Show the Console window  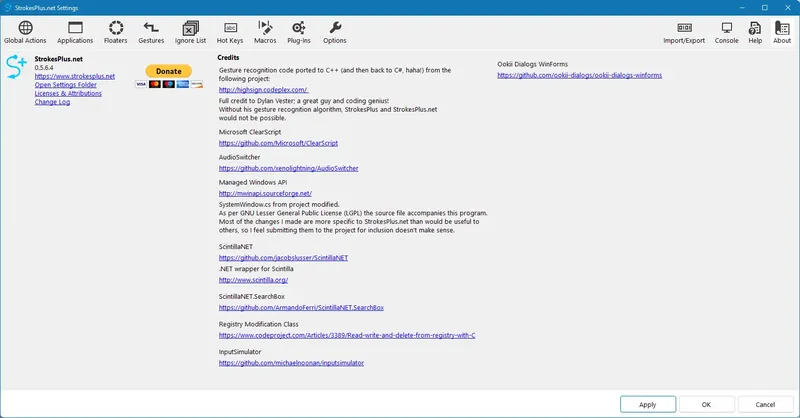click(x=727, y=32)
